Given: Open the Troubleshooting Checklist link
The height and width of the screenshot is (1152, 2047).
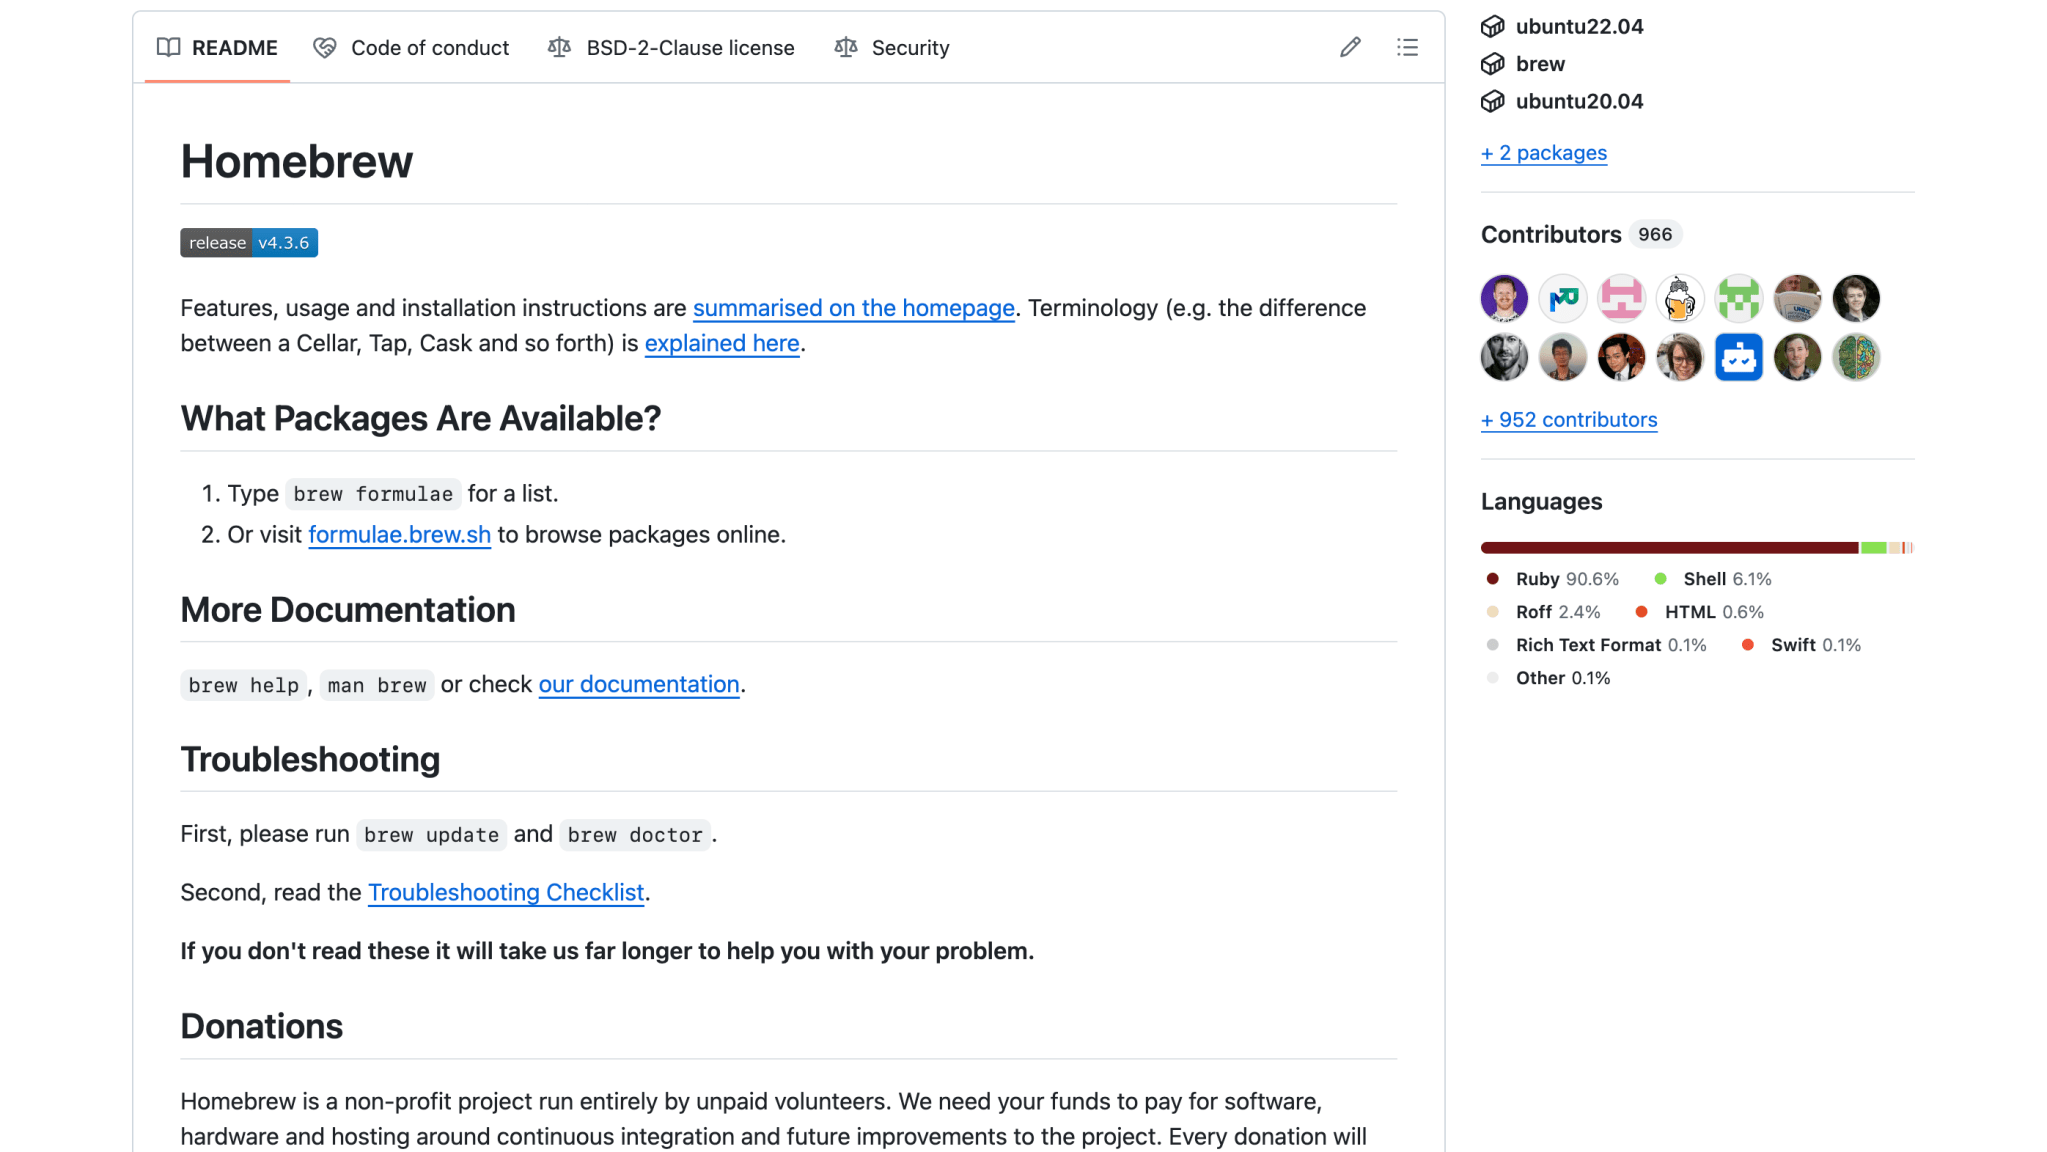Looking at the screenshot, I should point(505,892).
